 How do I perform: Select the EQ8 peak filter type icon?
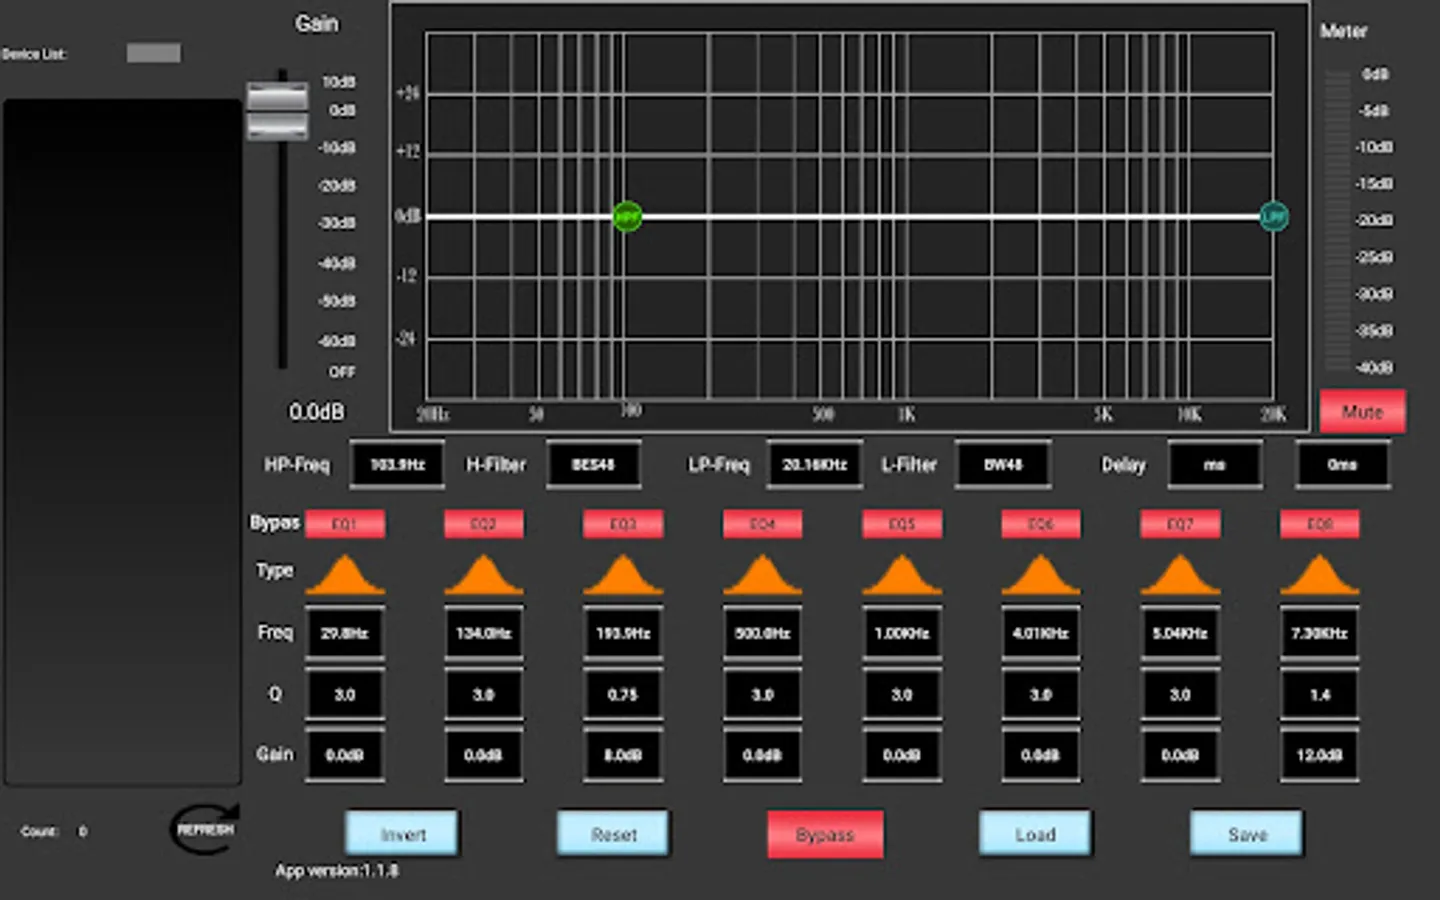click(1319, 575)
